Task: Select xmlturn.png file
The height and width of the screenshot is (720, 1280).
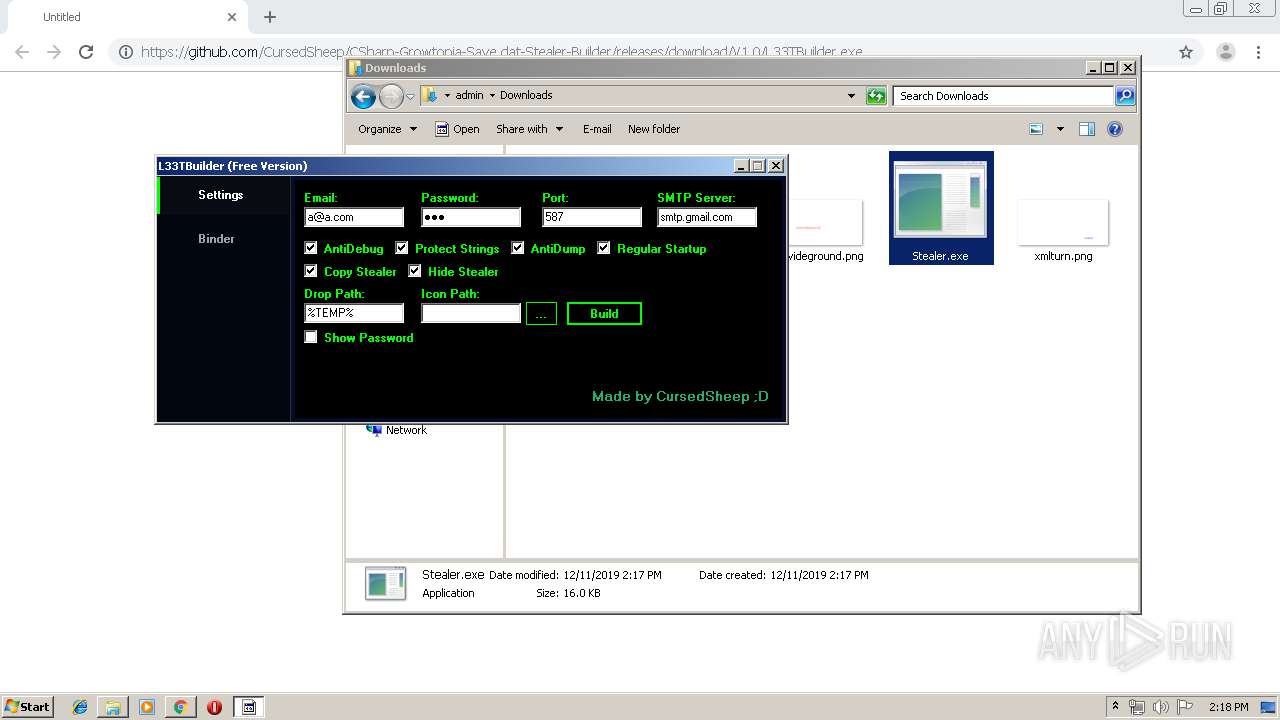Action: pos(1063,231)
